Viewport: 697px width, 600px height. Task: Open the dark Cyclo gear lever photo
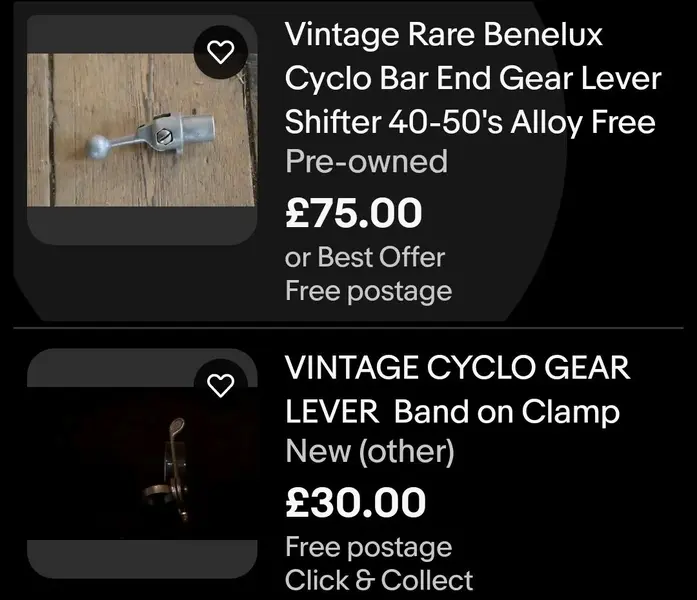point(142,464)
